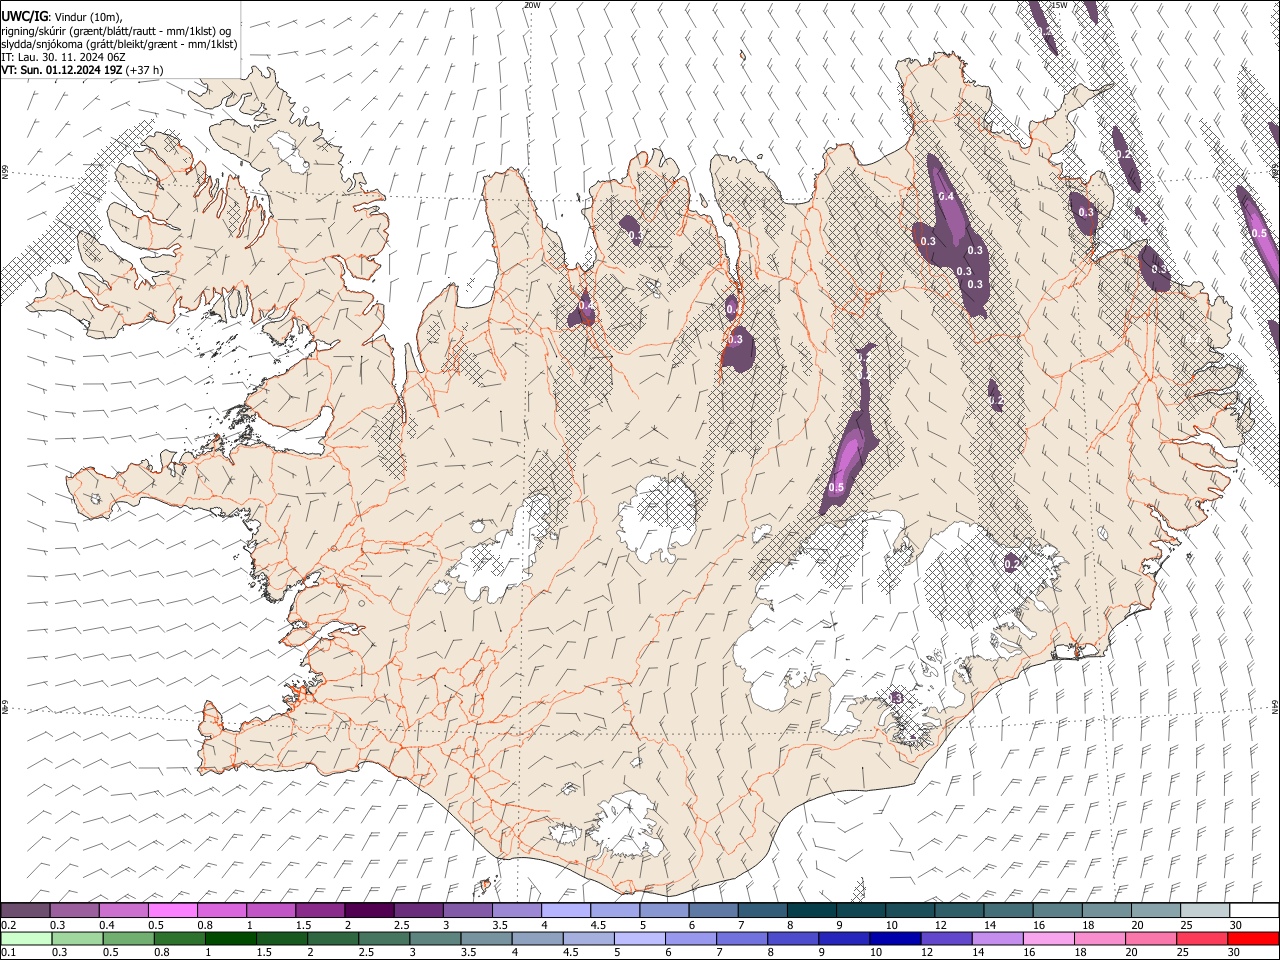Click the 0.5 value on the central pink snow band
Viewport: 1280px width, 960px height.
pos(837,487)
